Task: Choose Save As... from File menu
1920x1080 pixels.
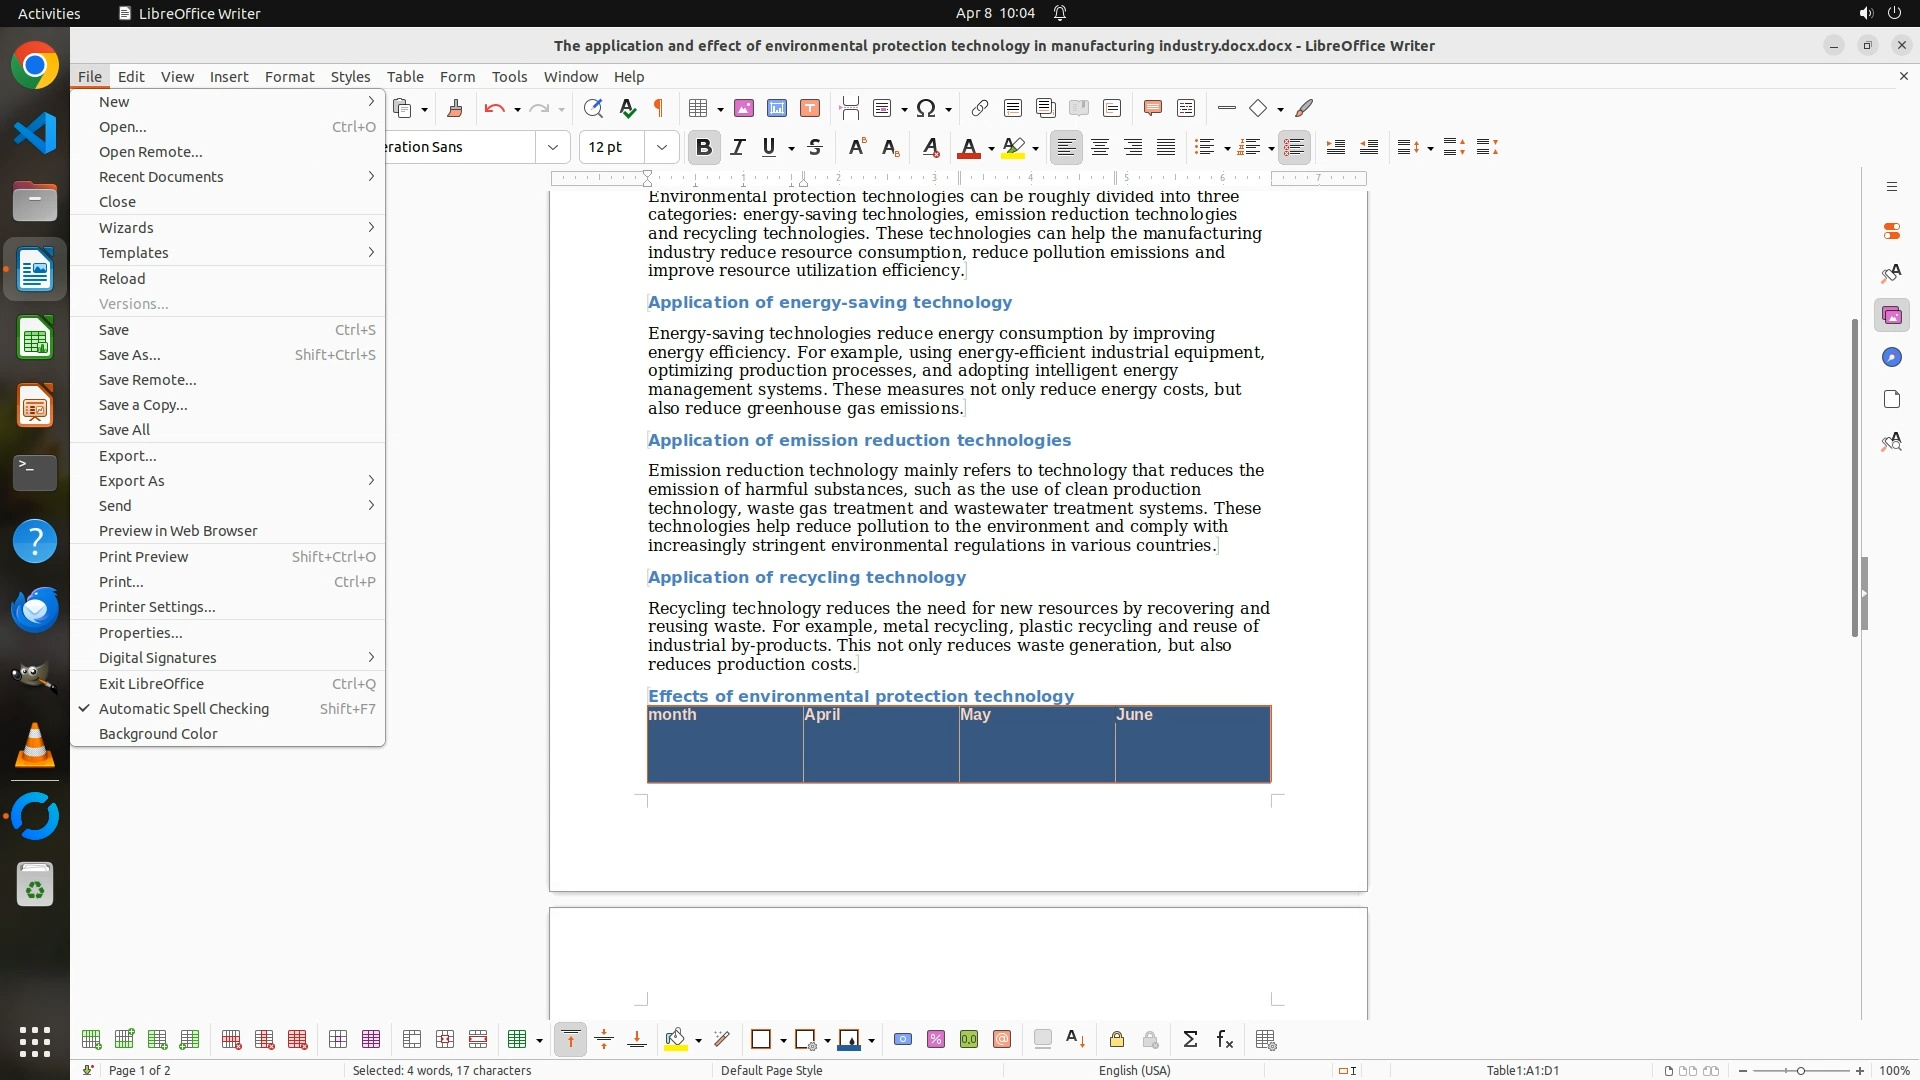Action: pos(129,355)
